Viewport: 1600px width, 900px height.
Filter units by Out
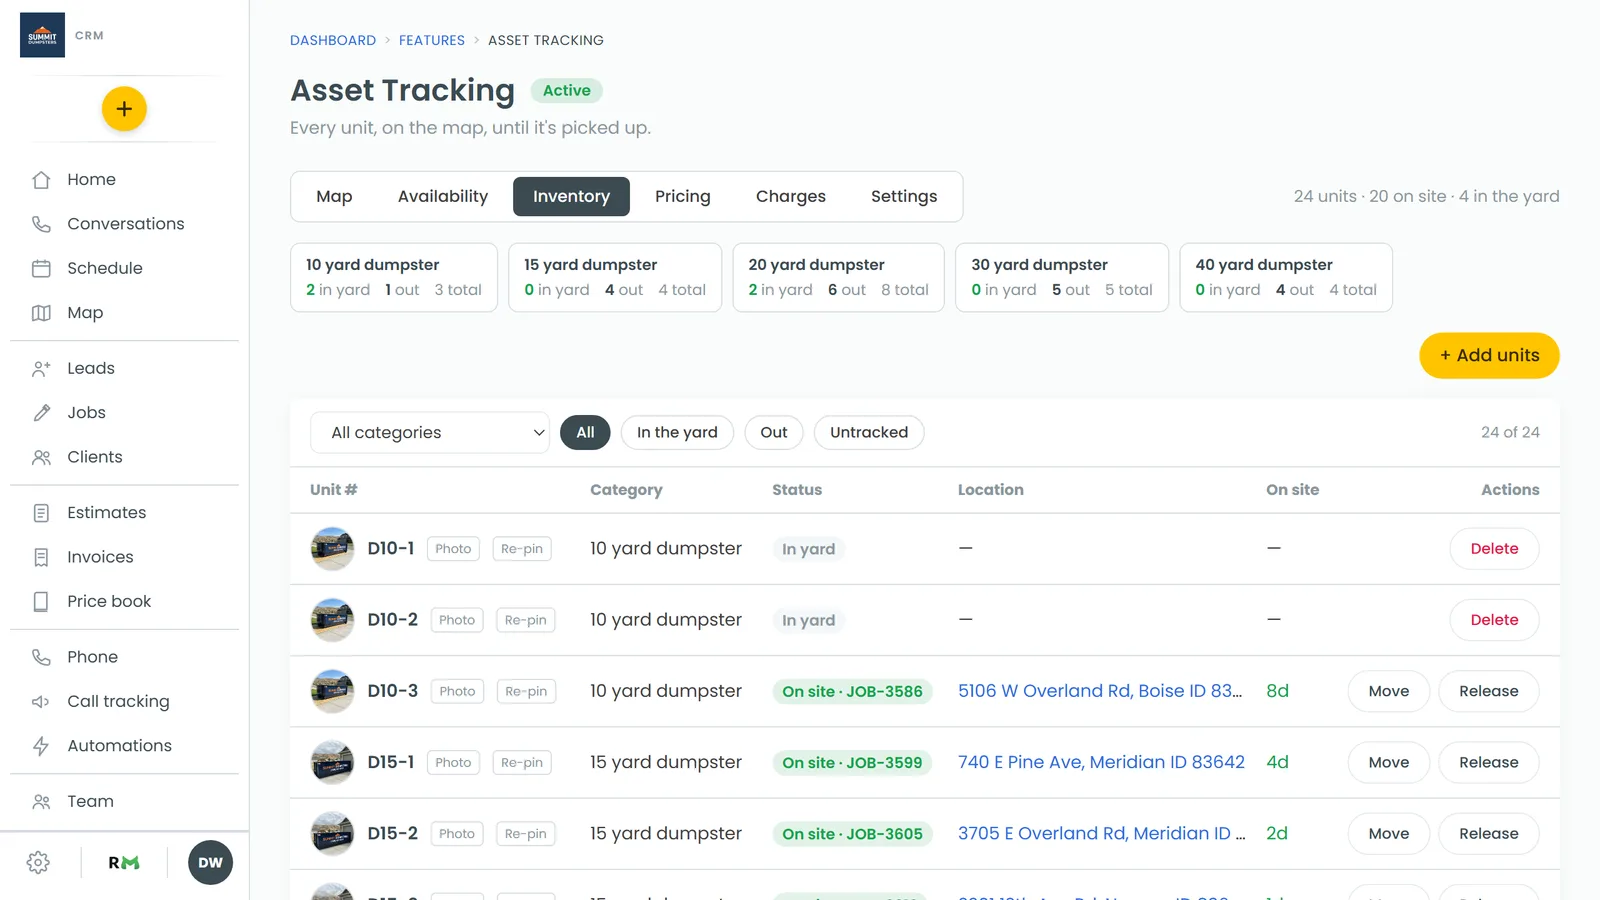click(x=773, y=433)
